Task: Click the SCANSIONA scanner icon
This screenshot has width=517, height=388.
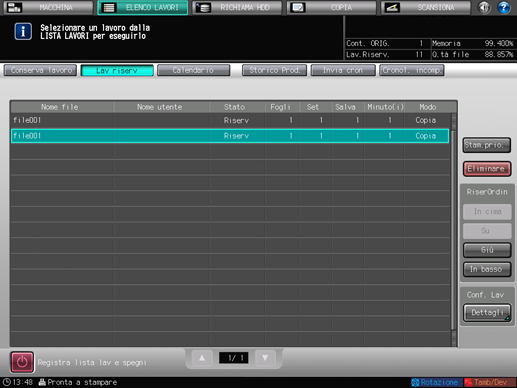Action: point(392,7)
